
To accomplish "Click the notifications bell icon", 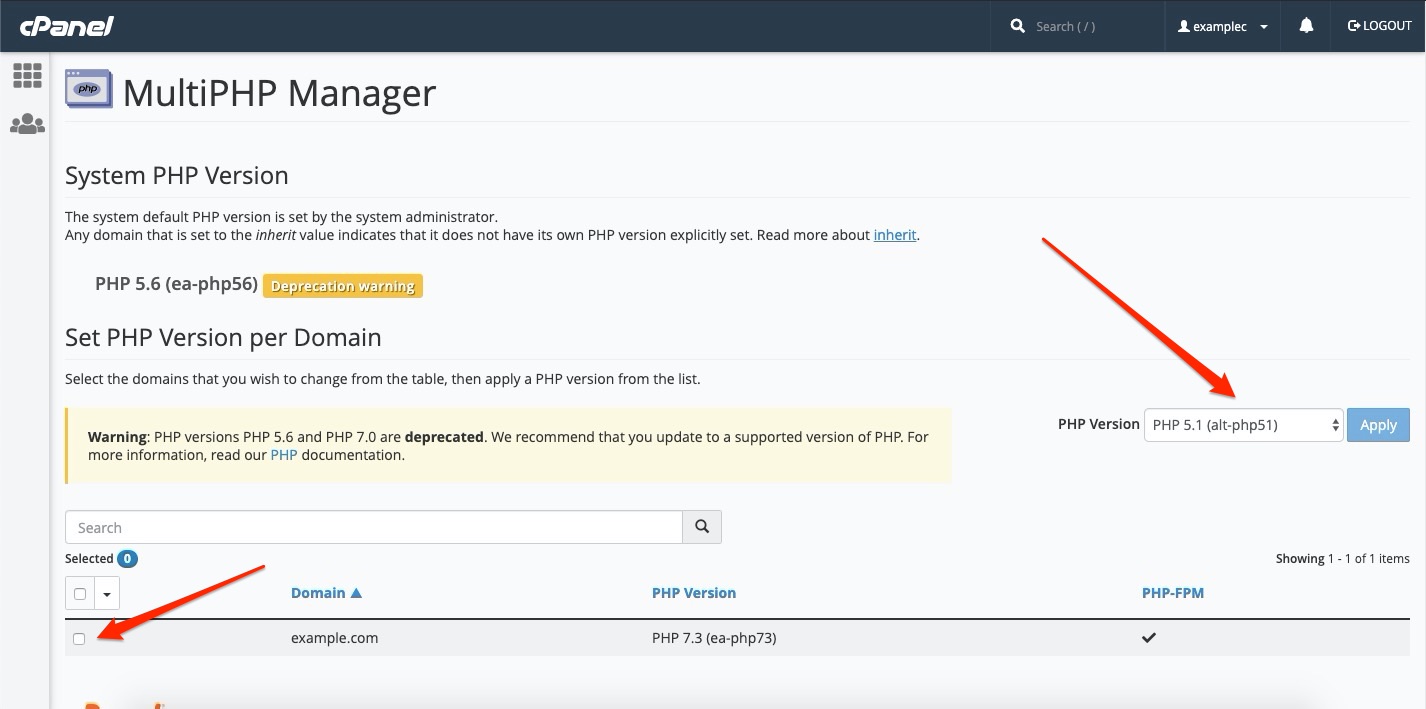I will click(x=1306, y=26).
